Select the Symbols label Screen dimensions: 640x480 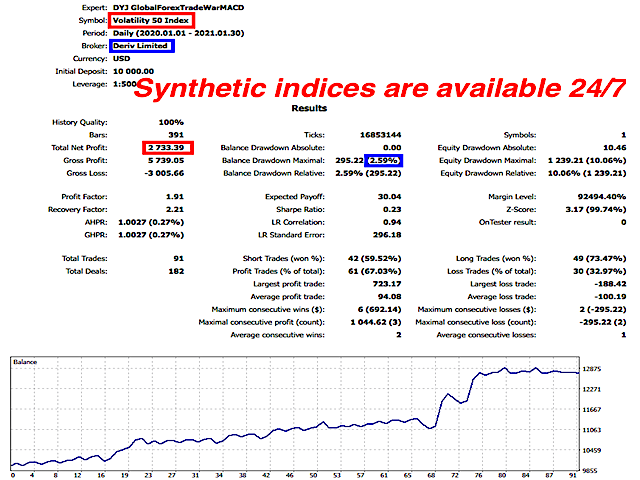tap(520, 135)
